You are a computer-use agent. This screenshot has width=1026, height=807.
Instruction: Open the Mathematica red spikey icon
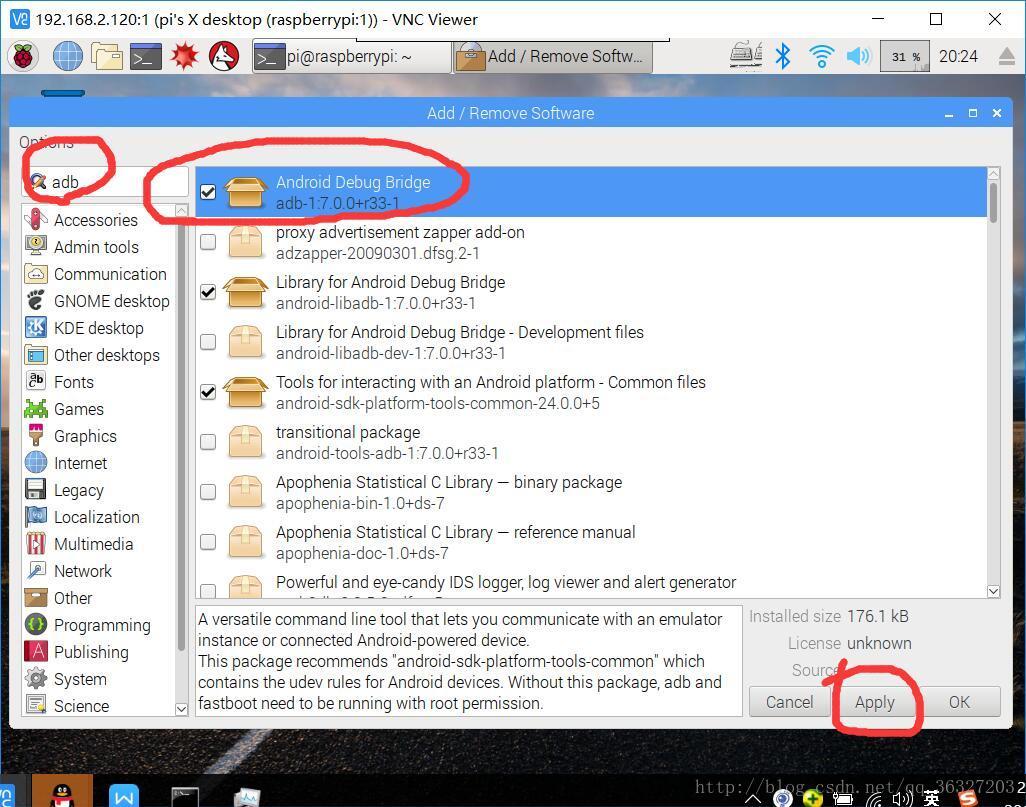pyautogui.click(x=184, y=56)
